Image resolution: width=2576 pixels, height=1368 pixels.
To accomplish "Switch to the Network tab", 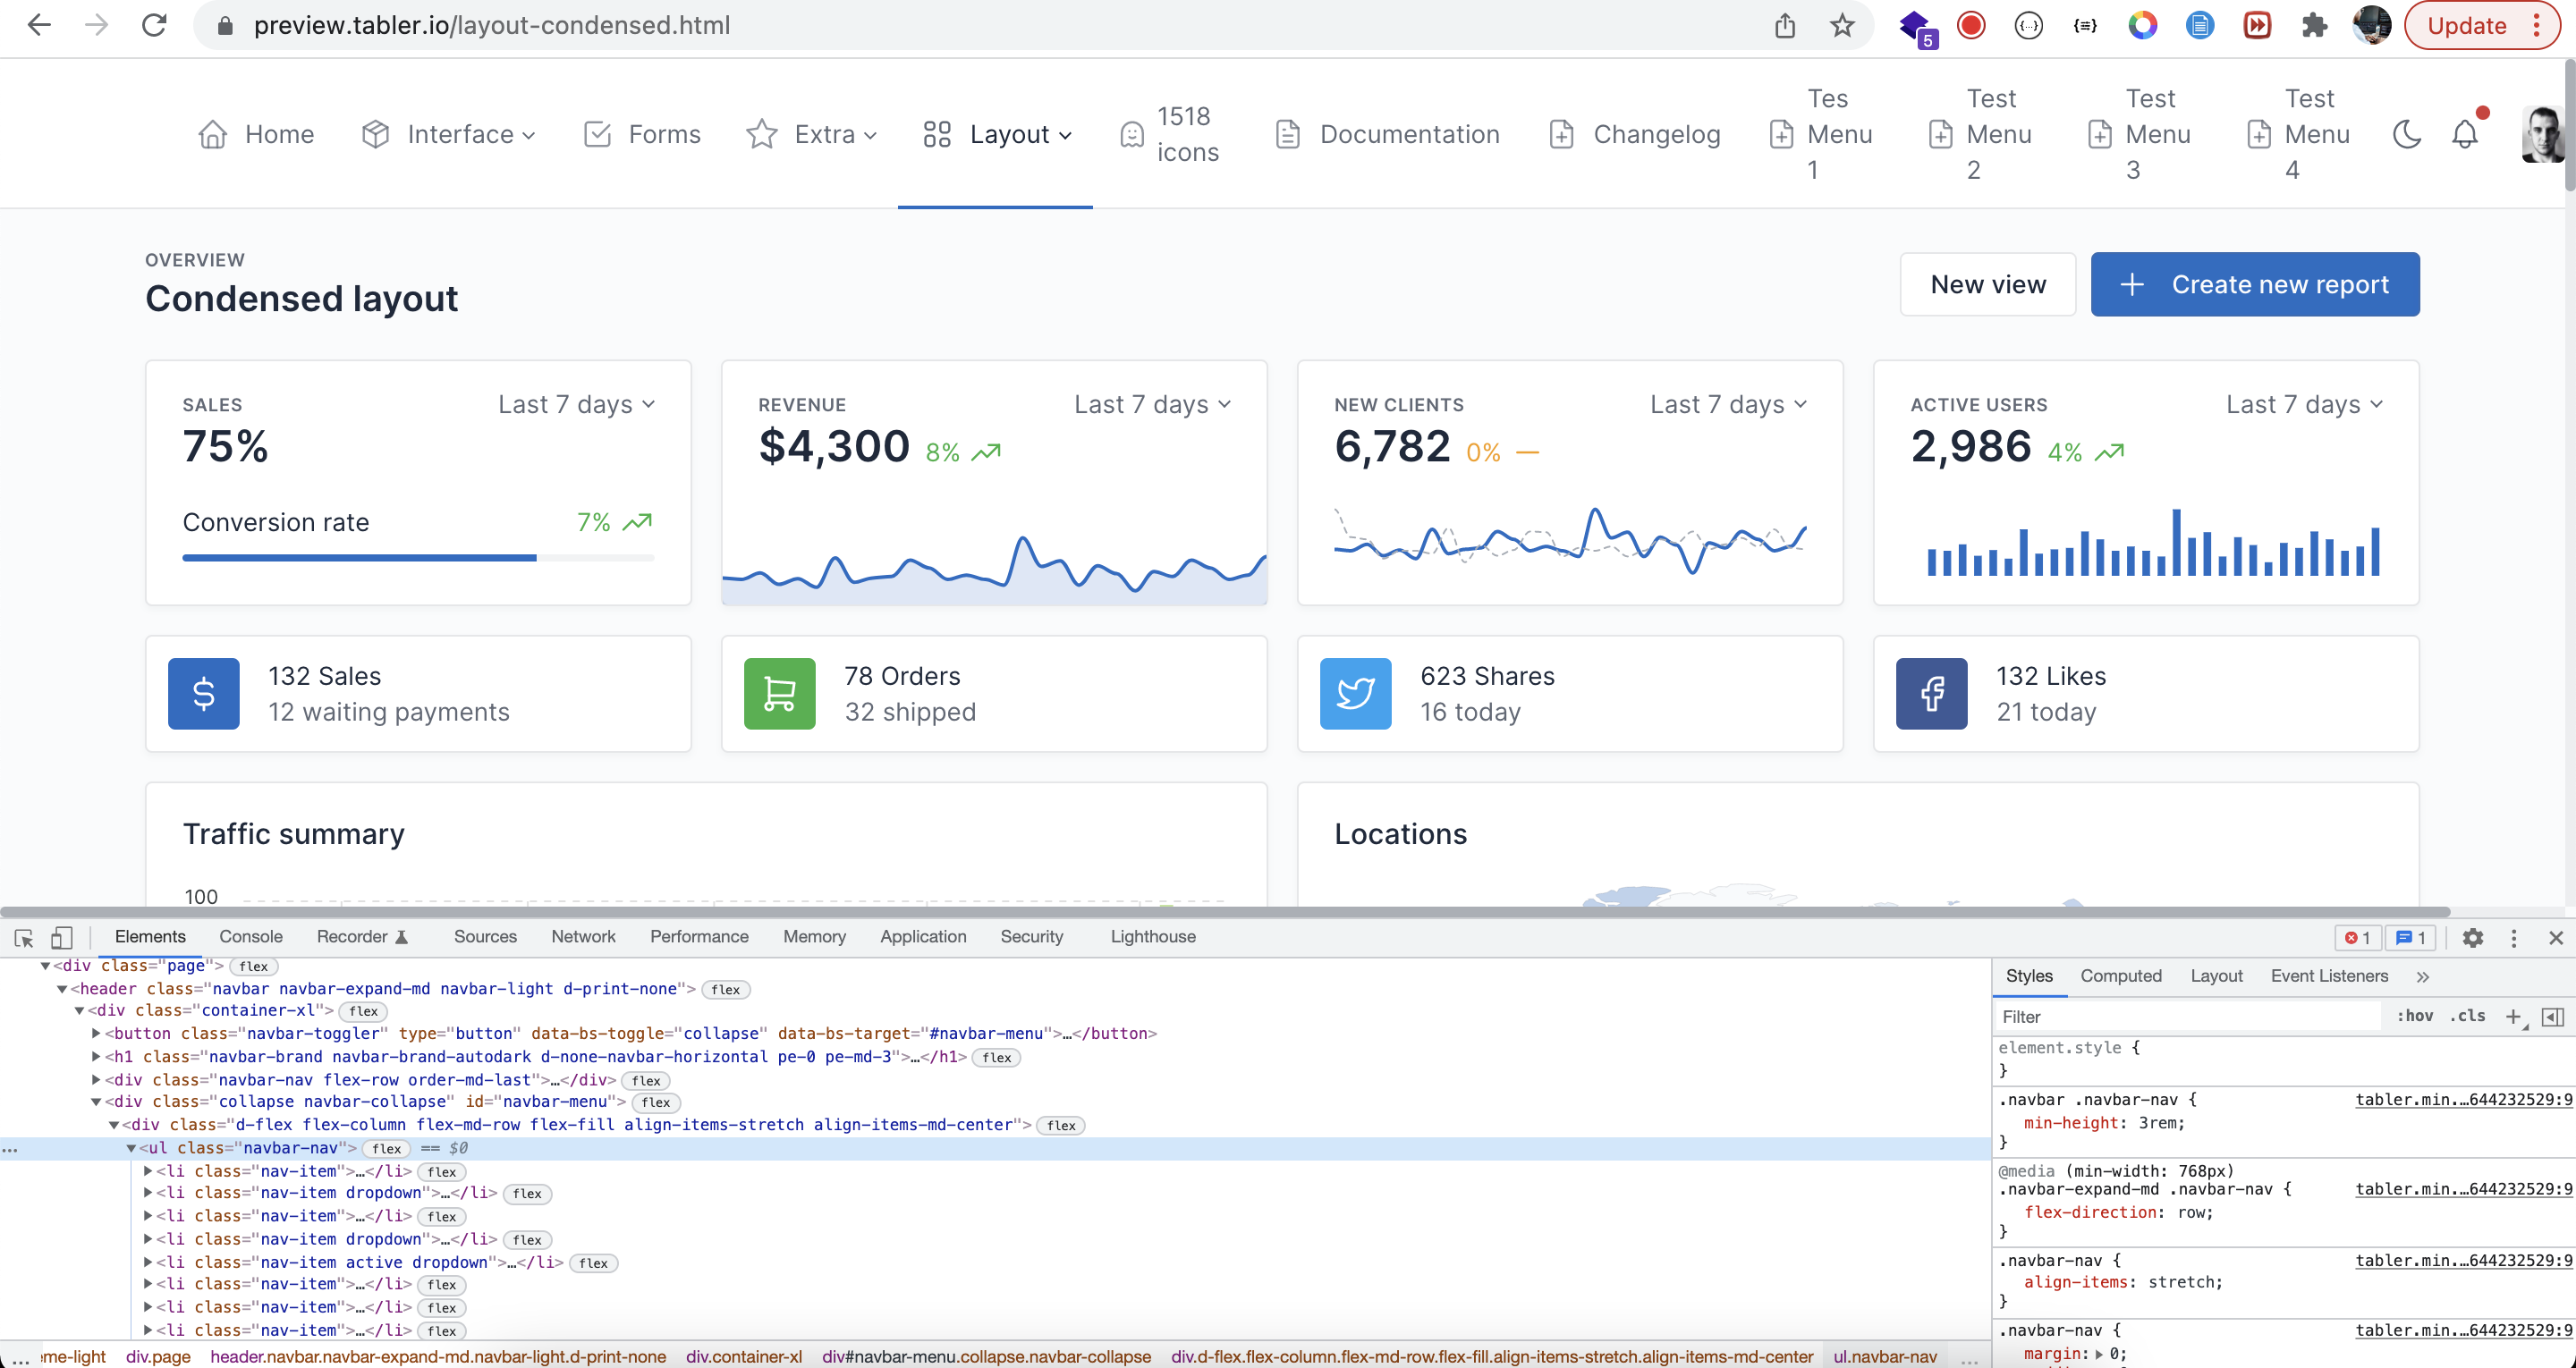I will click(583, 937).
